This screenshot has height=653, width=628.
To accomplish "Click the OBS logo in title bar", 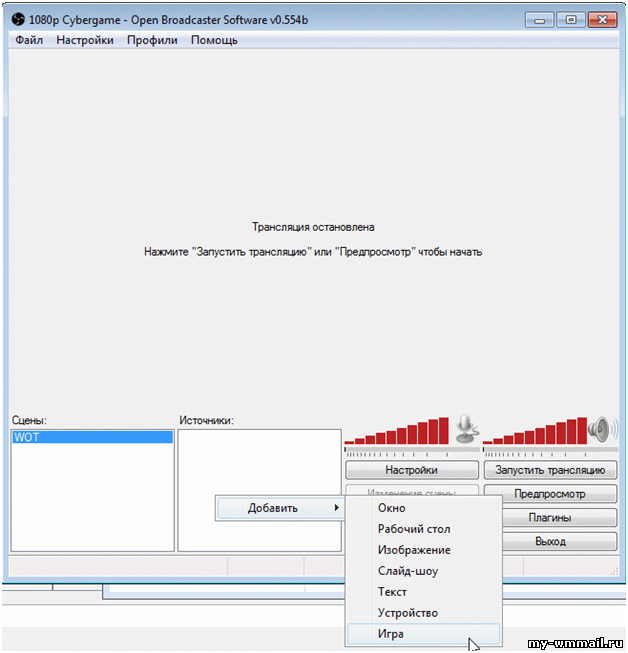I will 18,19.
